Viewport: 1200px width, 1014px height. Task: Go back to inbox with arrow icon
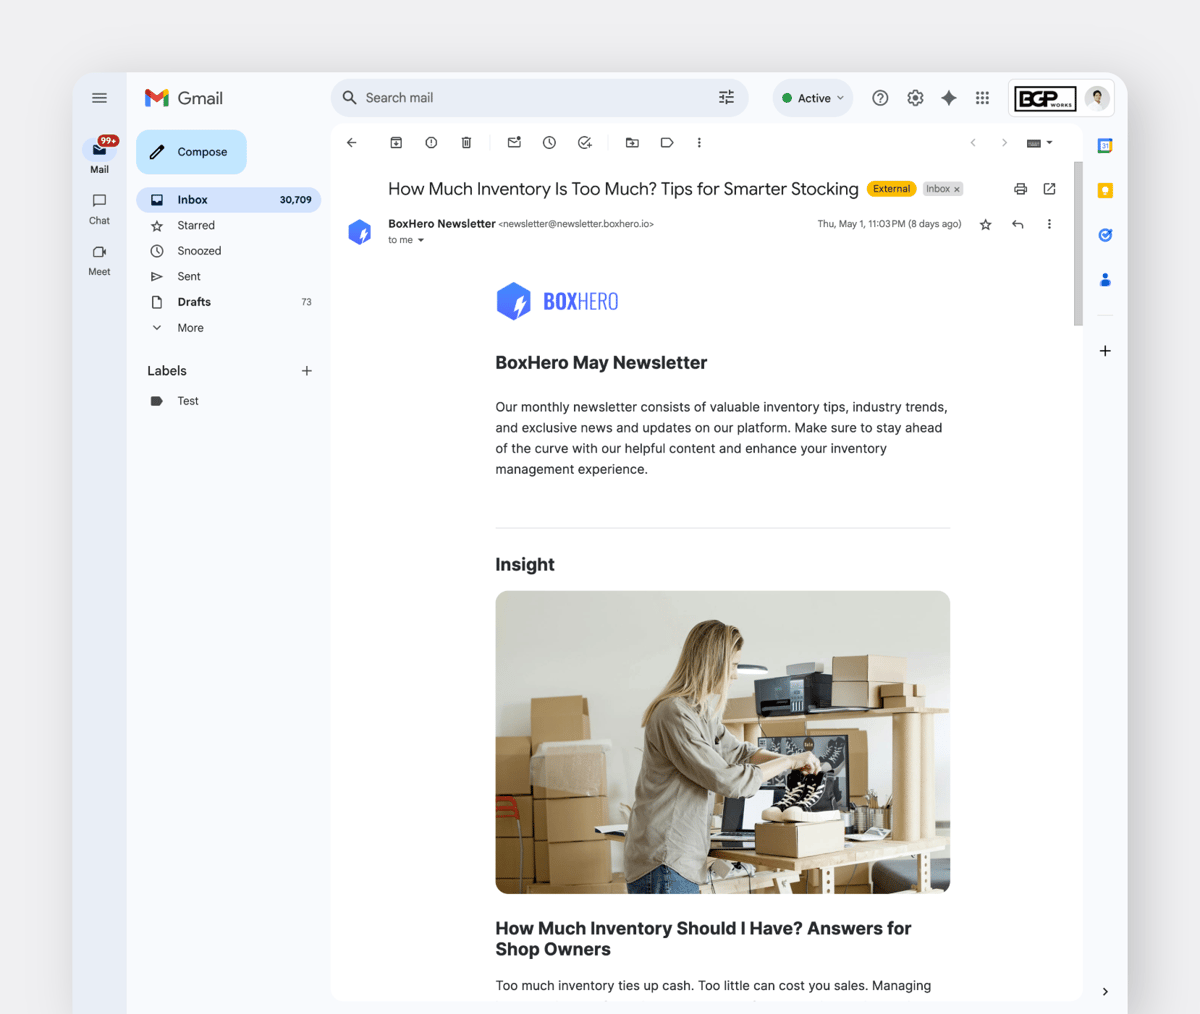pyautogui.click(x=352, y=143)
